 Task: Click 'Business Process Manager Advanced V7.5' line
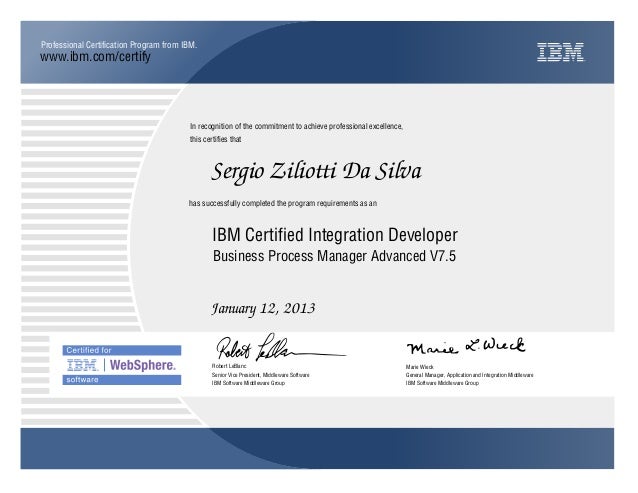coord(334,256)
